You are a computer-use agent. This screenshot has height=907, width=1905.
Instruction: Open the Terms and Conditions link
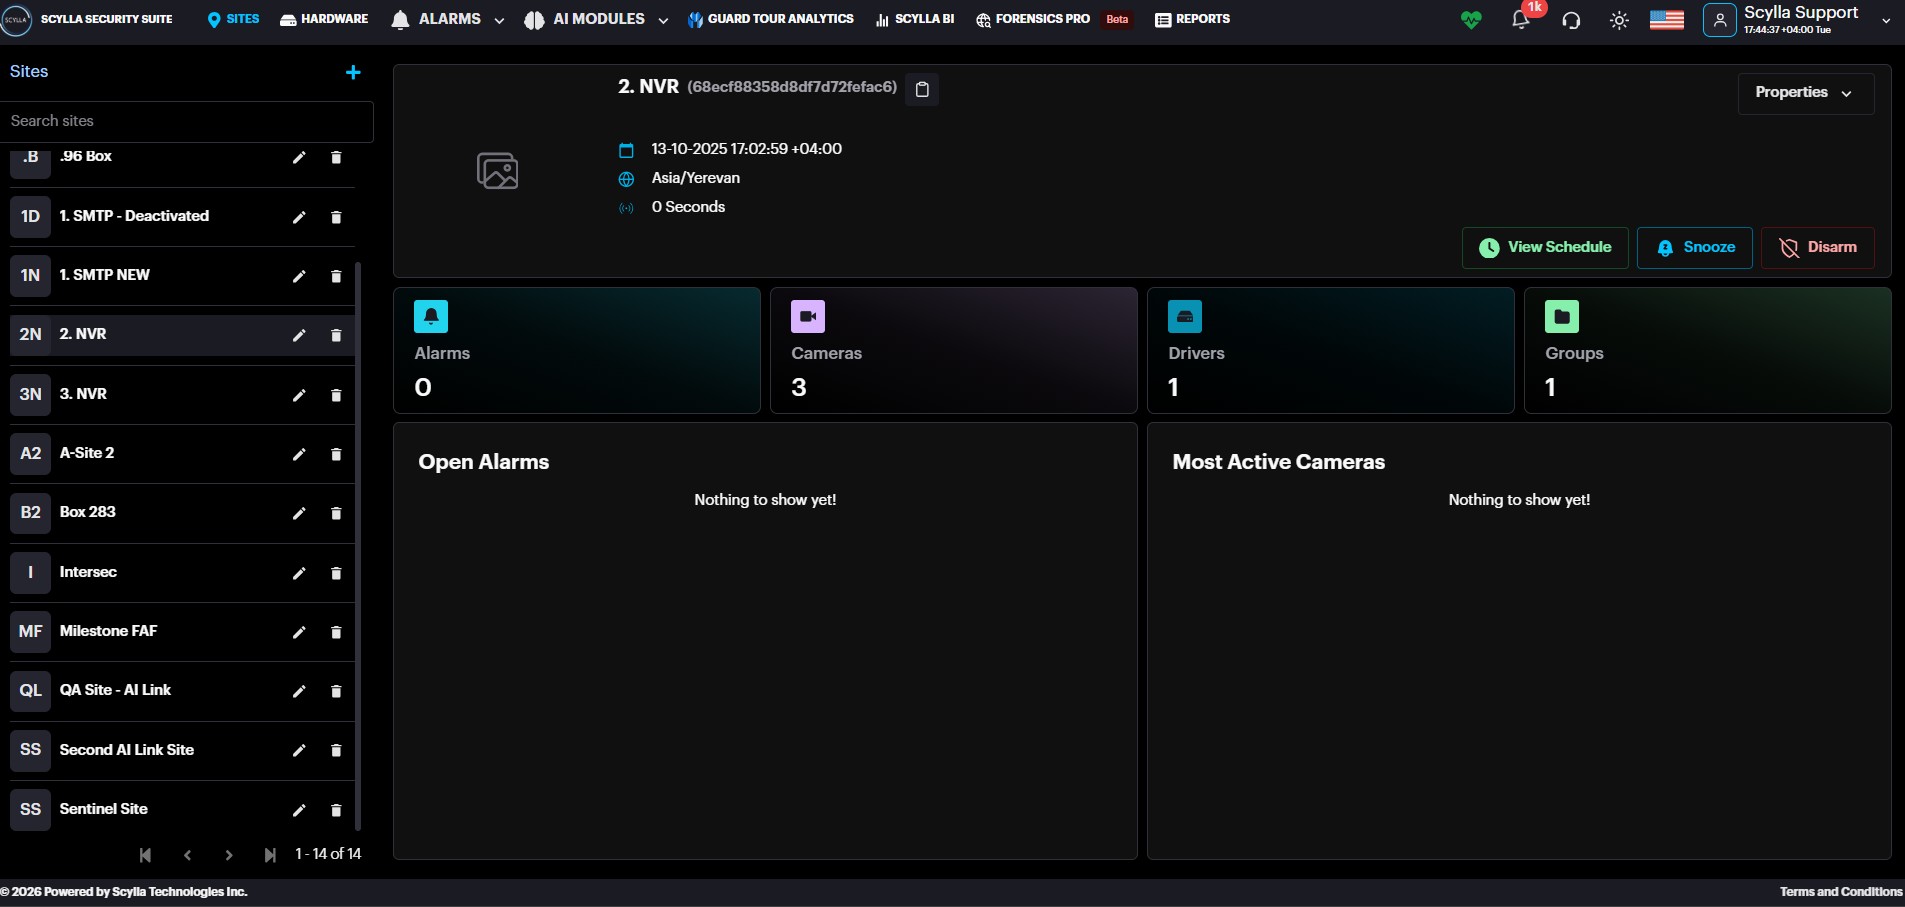1840,891
